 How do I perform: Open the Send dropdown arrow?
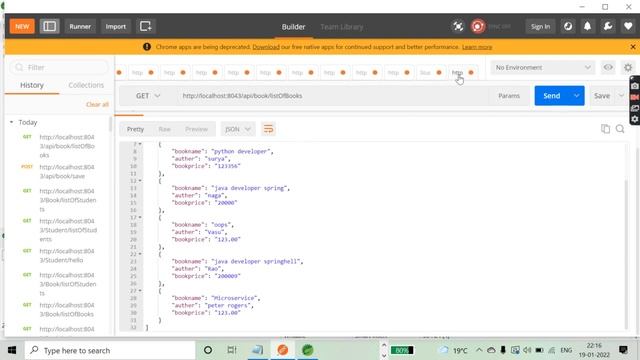576,96
